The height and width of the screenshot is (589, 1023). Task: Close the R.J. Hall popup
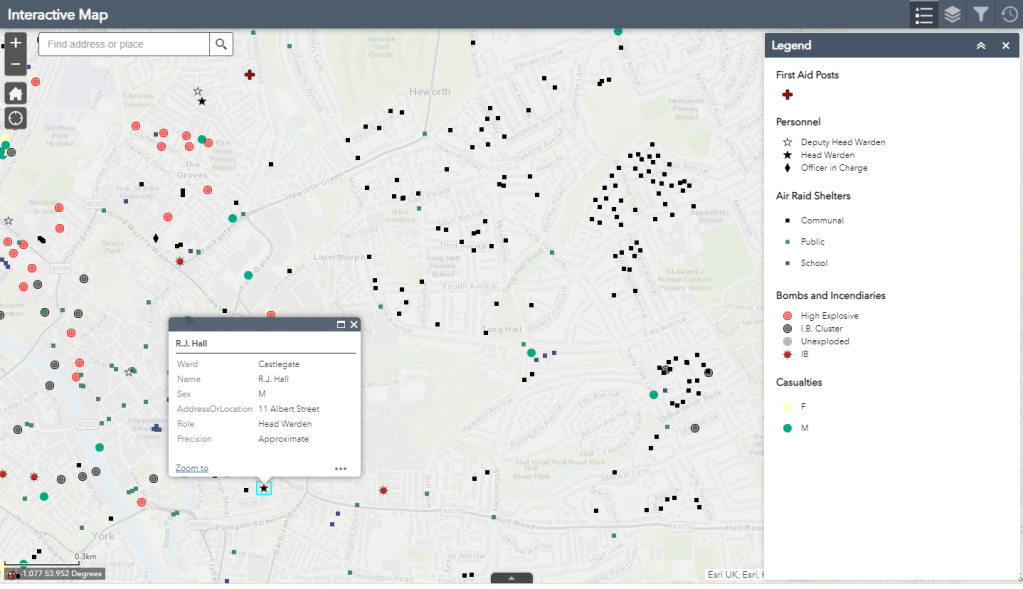pos(353,324)
